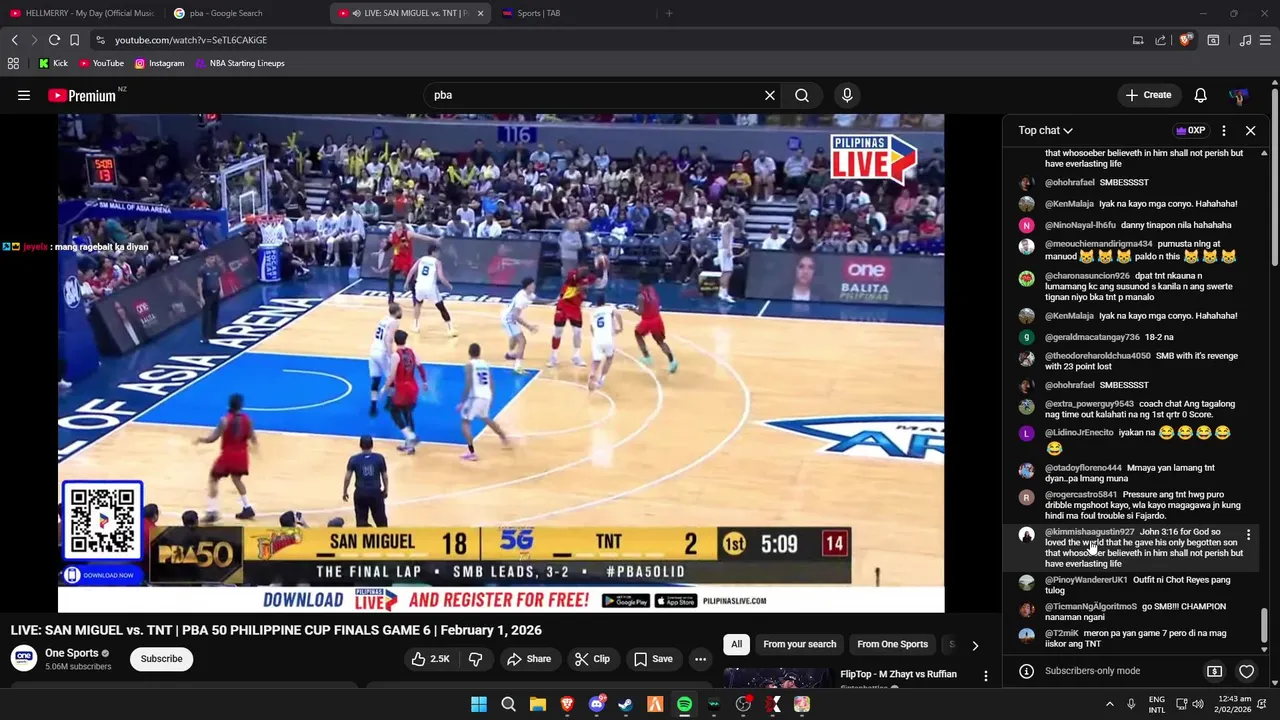Clear the 'pba' search text
This screenshot has width=1280, height=720.
[770, 95]
